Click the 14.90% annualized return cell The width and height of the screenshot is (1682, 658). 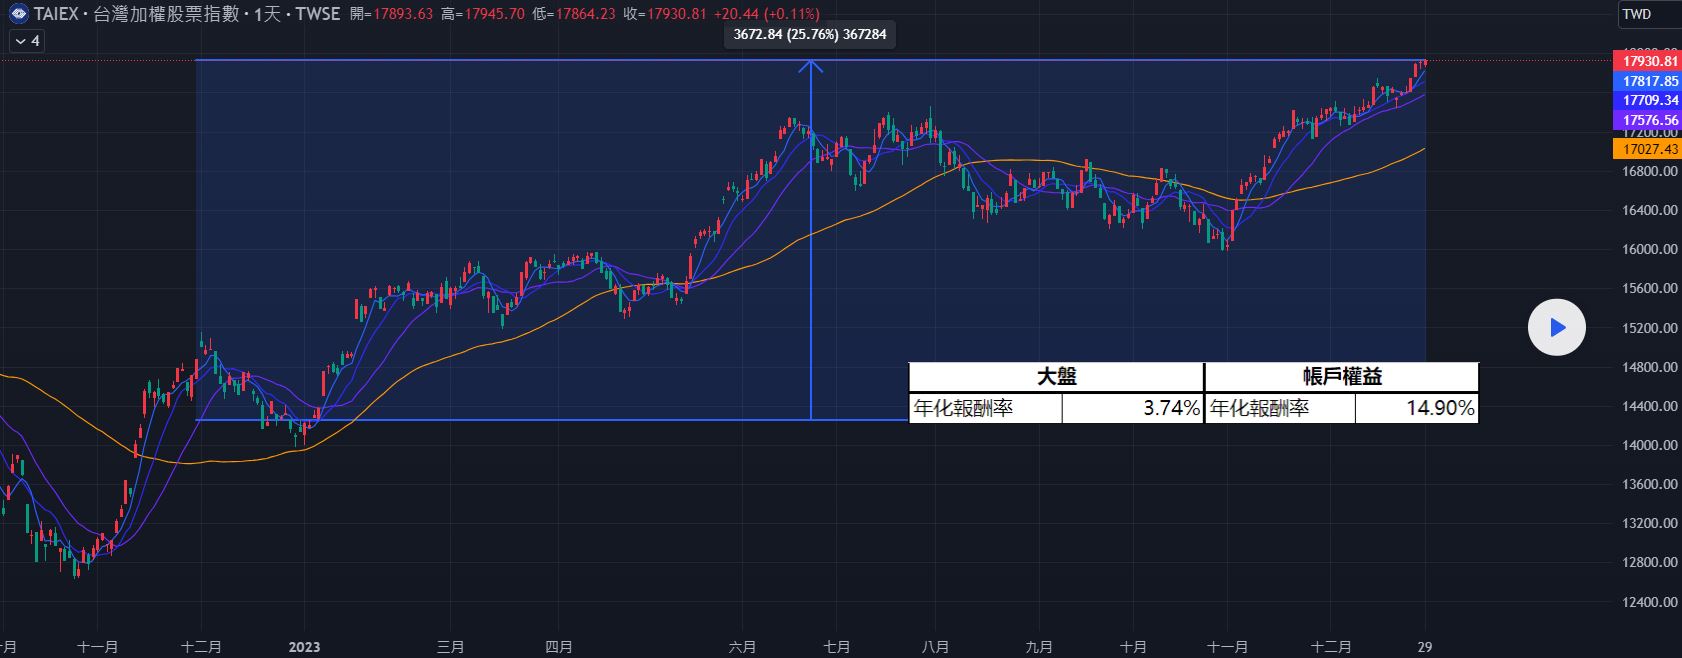(x=1416, y=408)
